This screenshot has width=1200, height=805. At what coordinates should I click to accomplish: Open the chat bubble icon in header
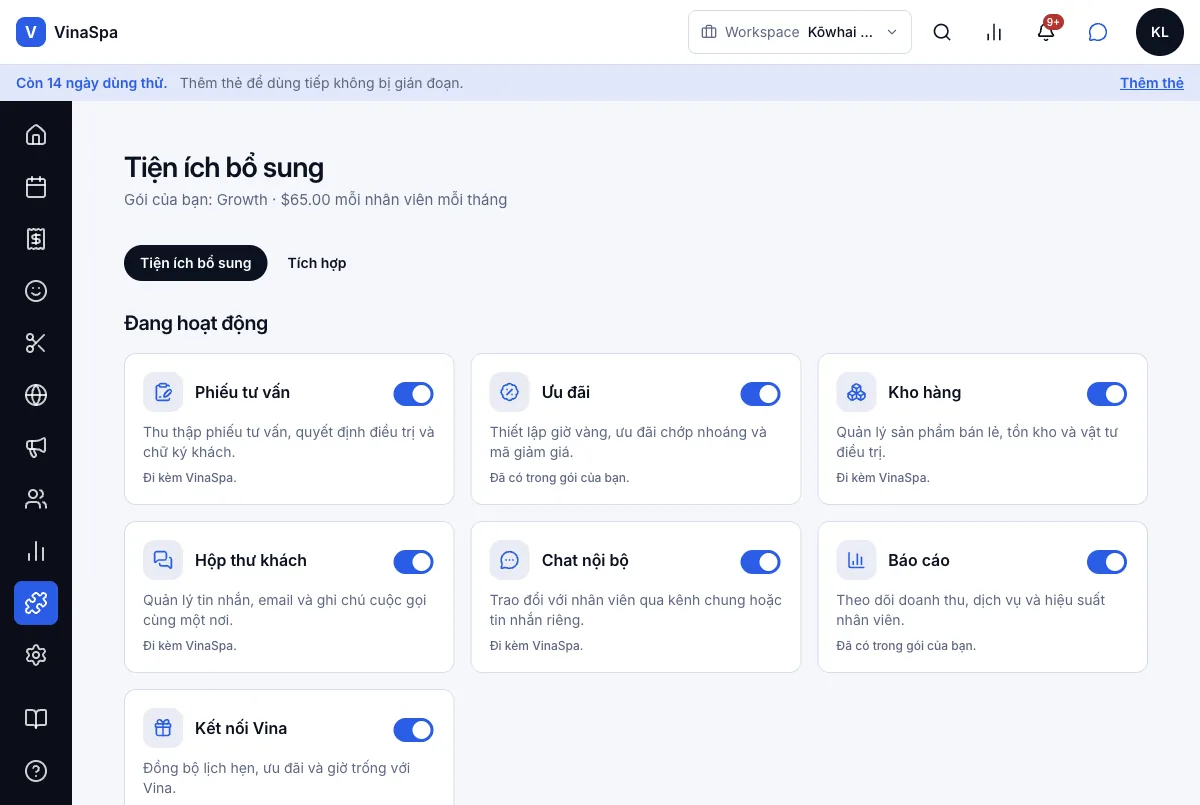[x=1098, y=32]
